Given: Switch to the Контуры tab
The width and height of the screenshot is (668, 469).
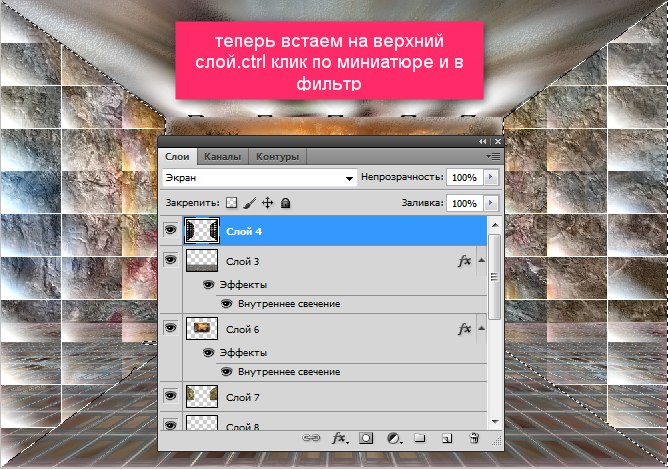Looking at the screenshot, I should click(x=277, y=157).
